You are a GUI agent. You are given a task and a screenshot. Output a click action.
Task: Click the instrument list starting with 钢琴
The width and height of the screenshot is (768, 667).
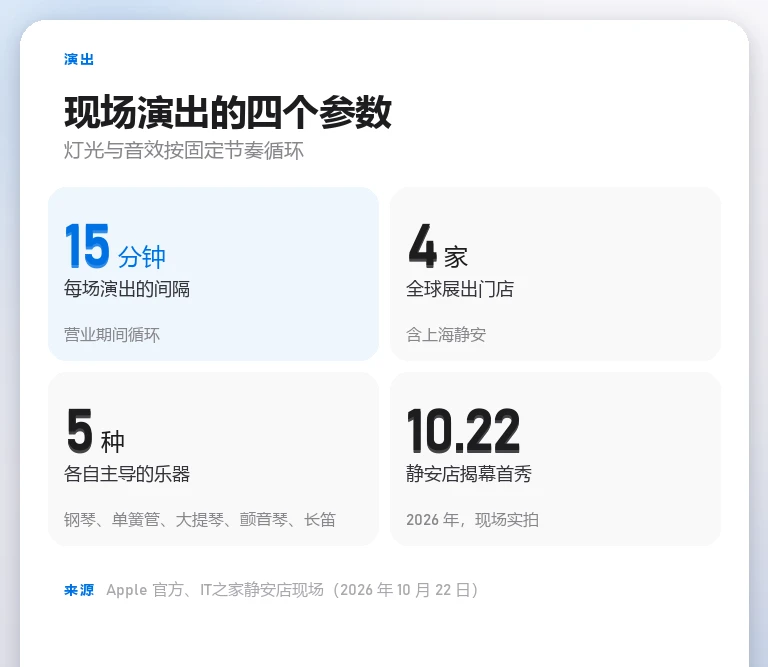point(200,520)
